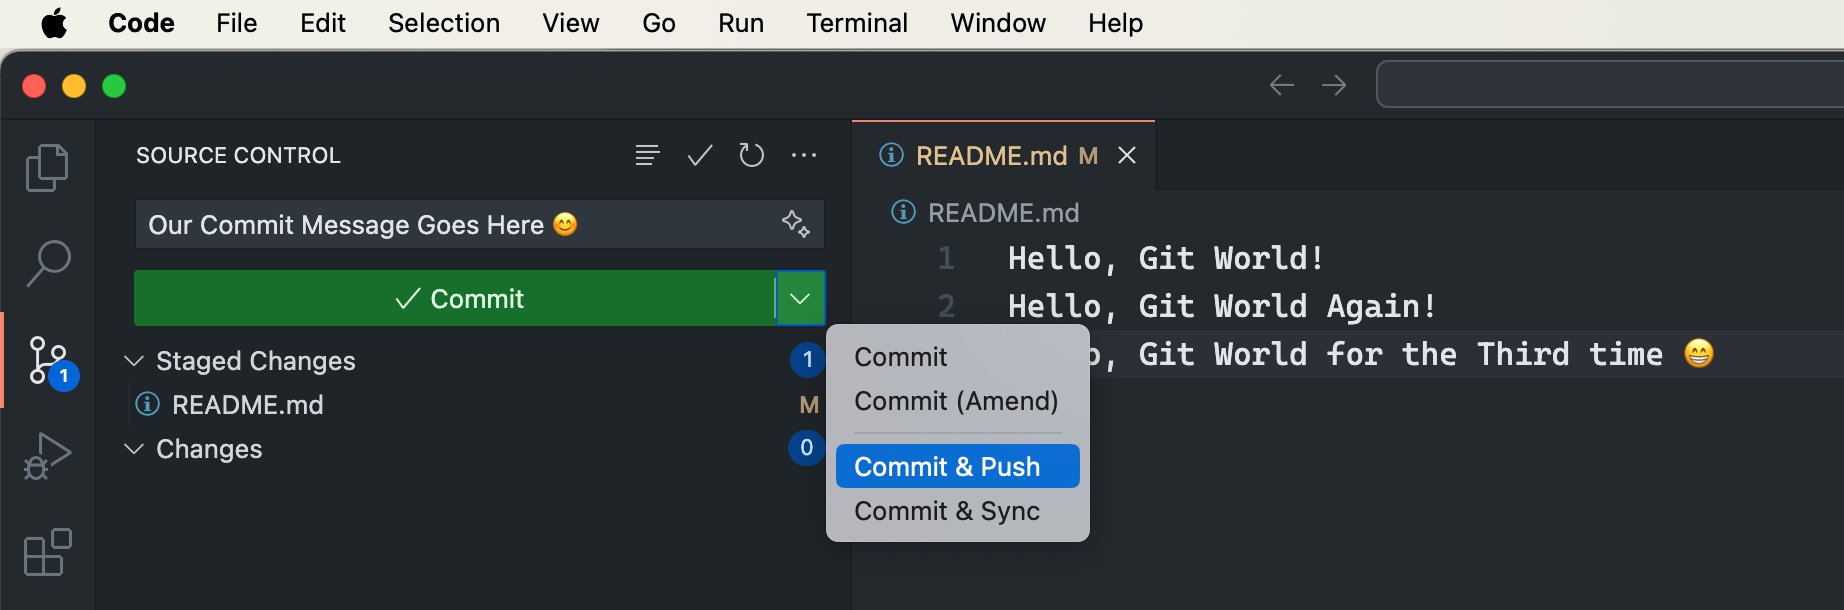The image size is (1844, 610).
Task: Open the Terminal menu
Action: (857, 23)
